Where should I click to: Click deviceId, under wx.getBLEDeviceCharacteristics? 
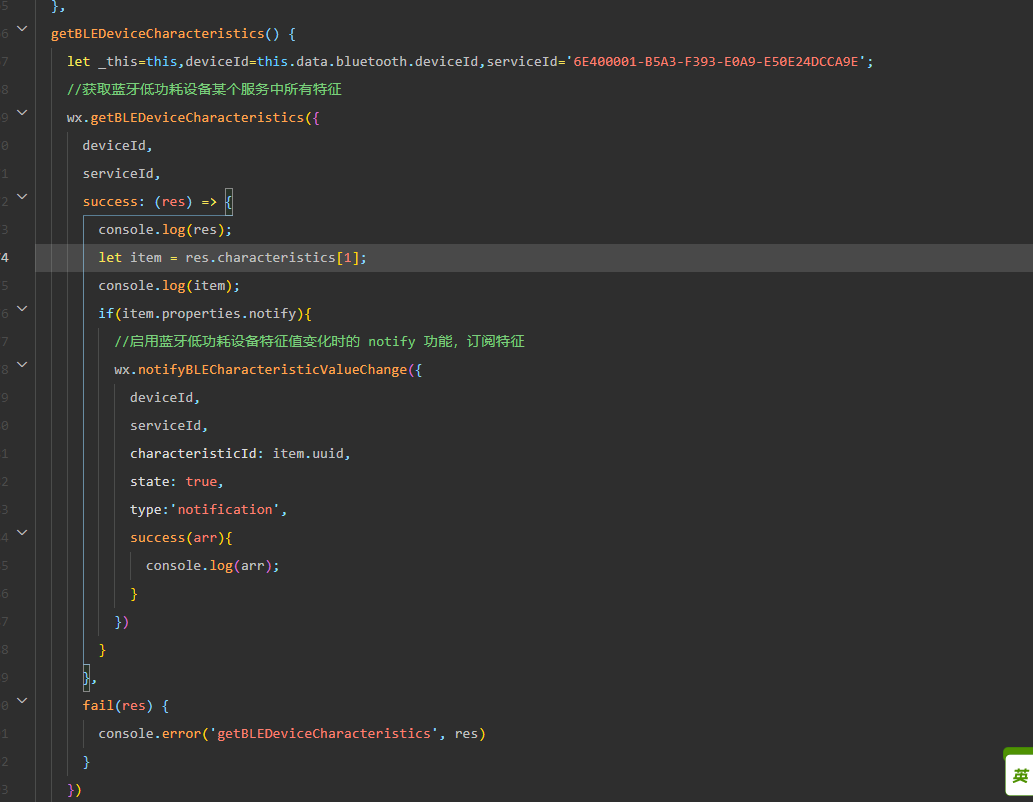pos(117,146)
